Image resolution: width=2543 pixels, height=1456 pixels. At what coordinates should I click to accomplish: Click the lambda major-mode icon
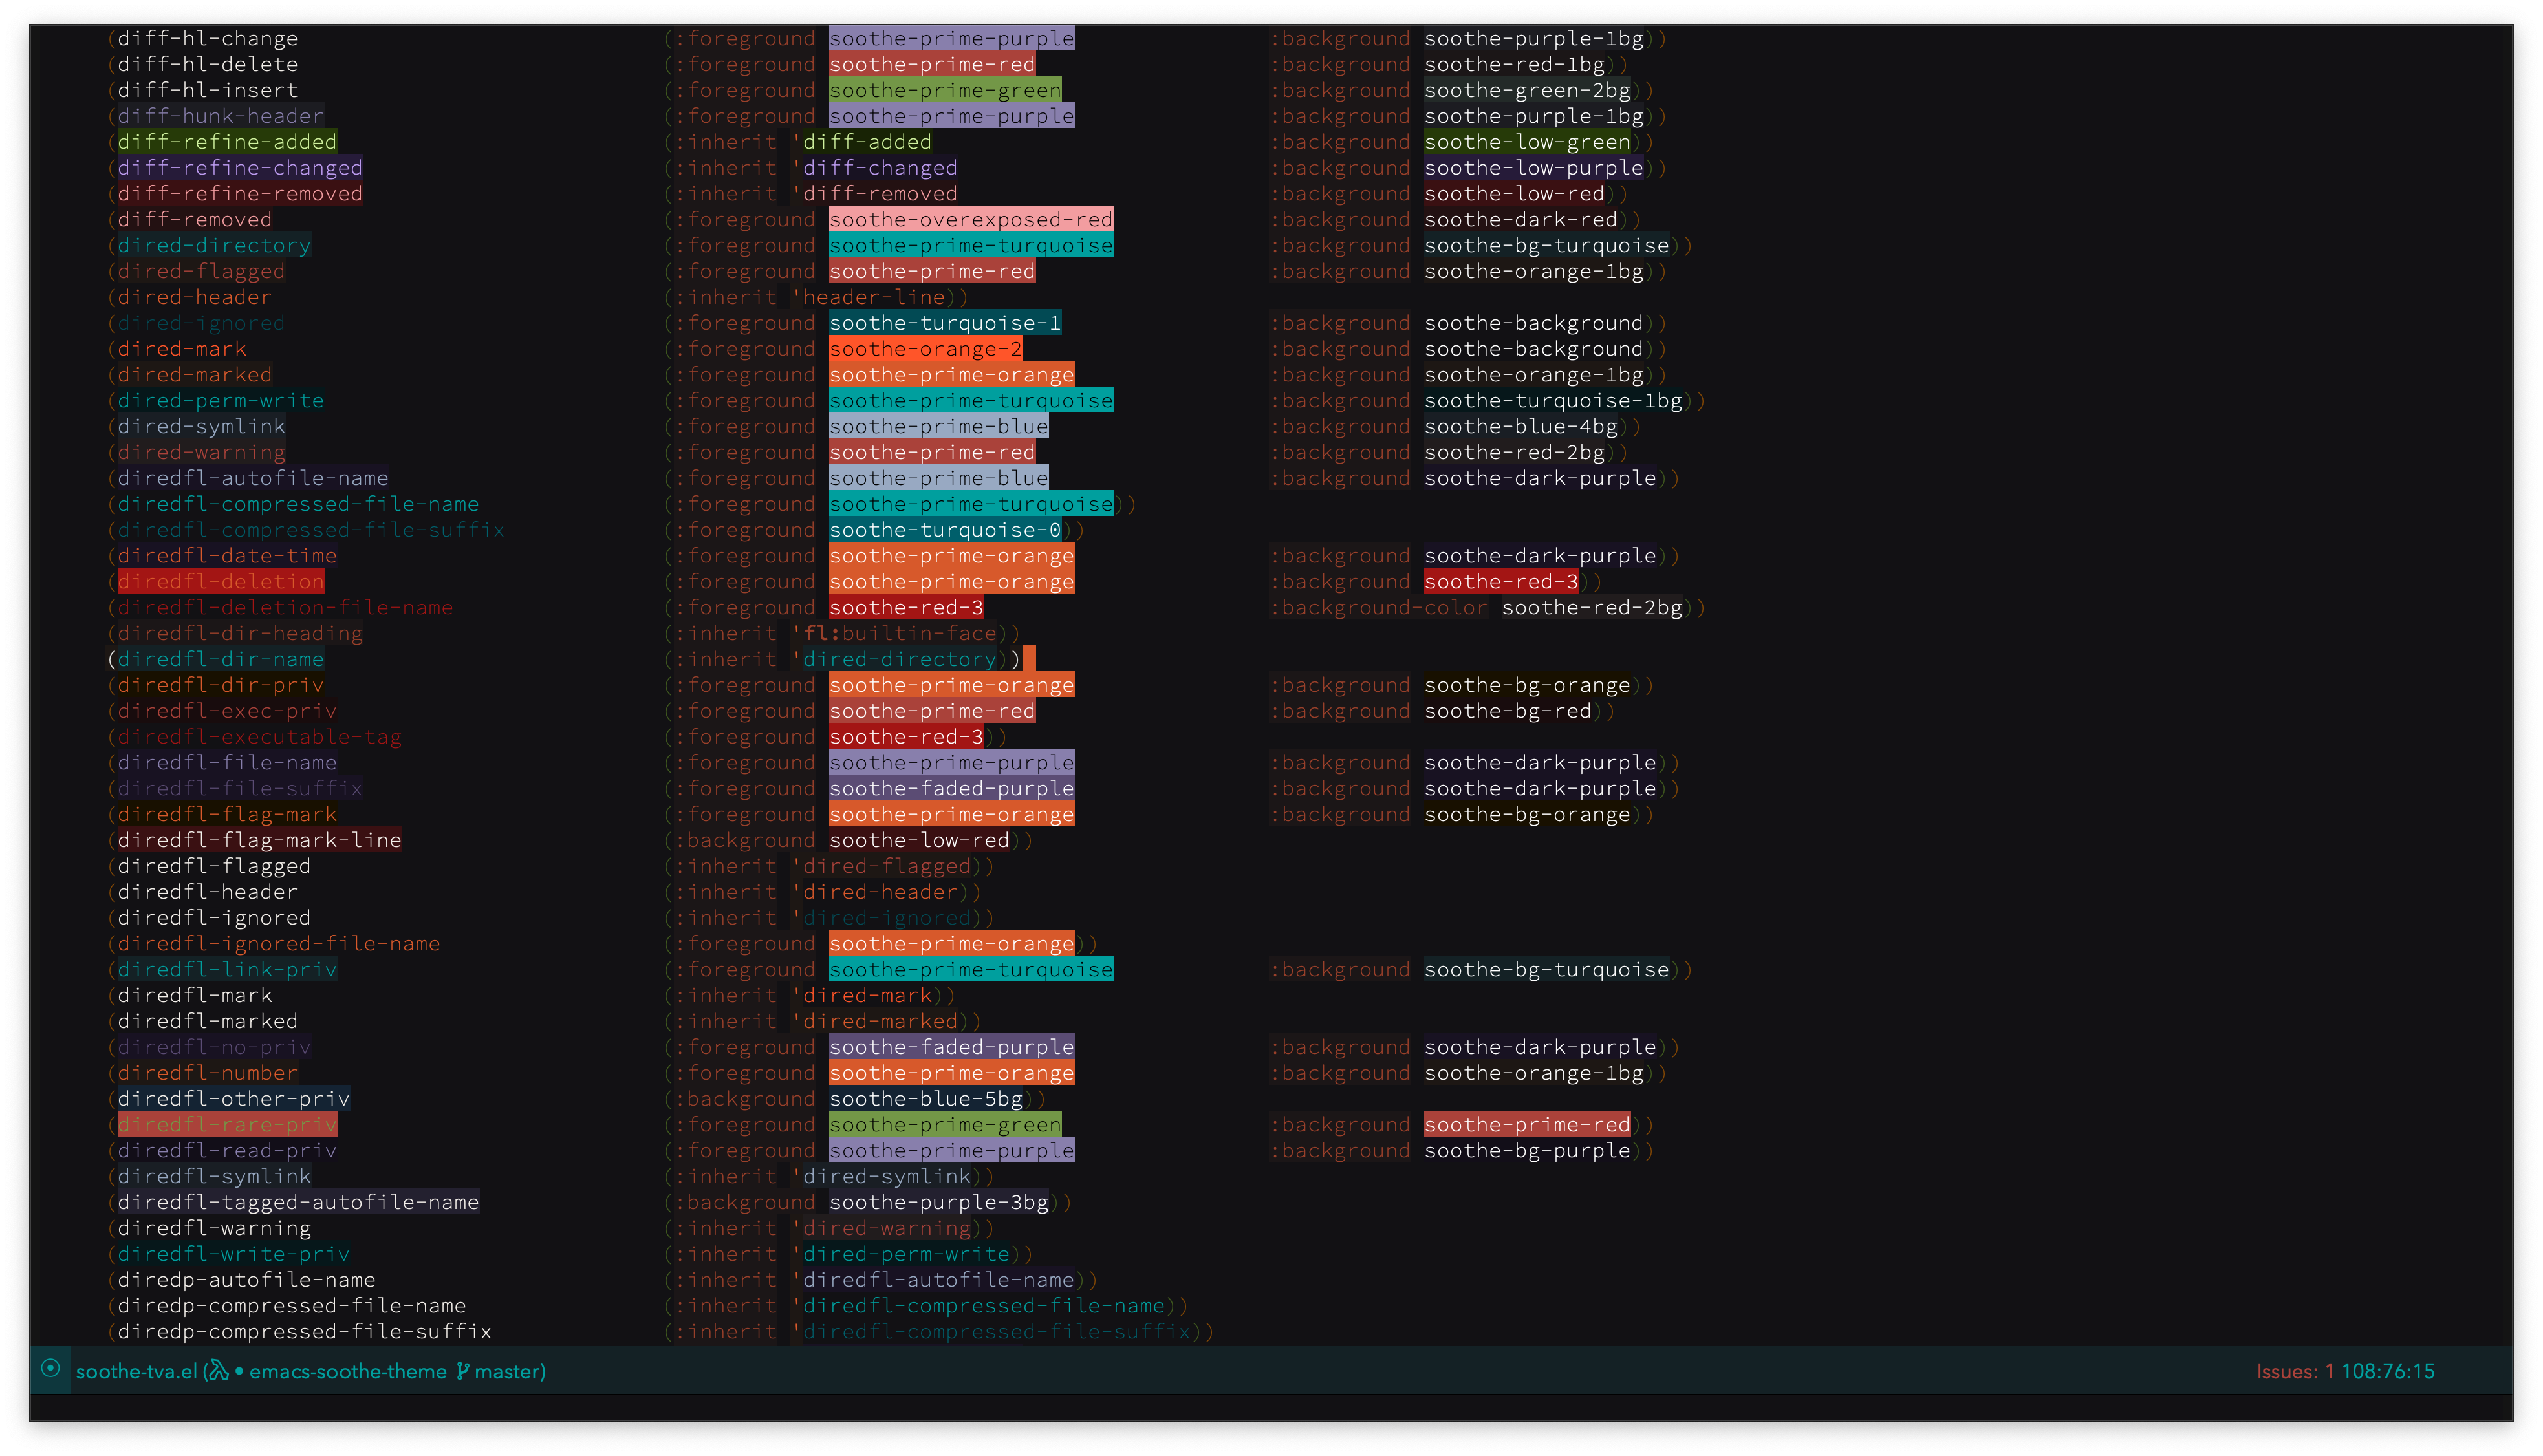pyautogui.click(x=219, y=1371)
